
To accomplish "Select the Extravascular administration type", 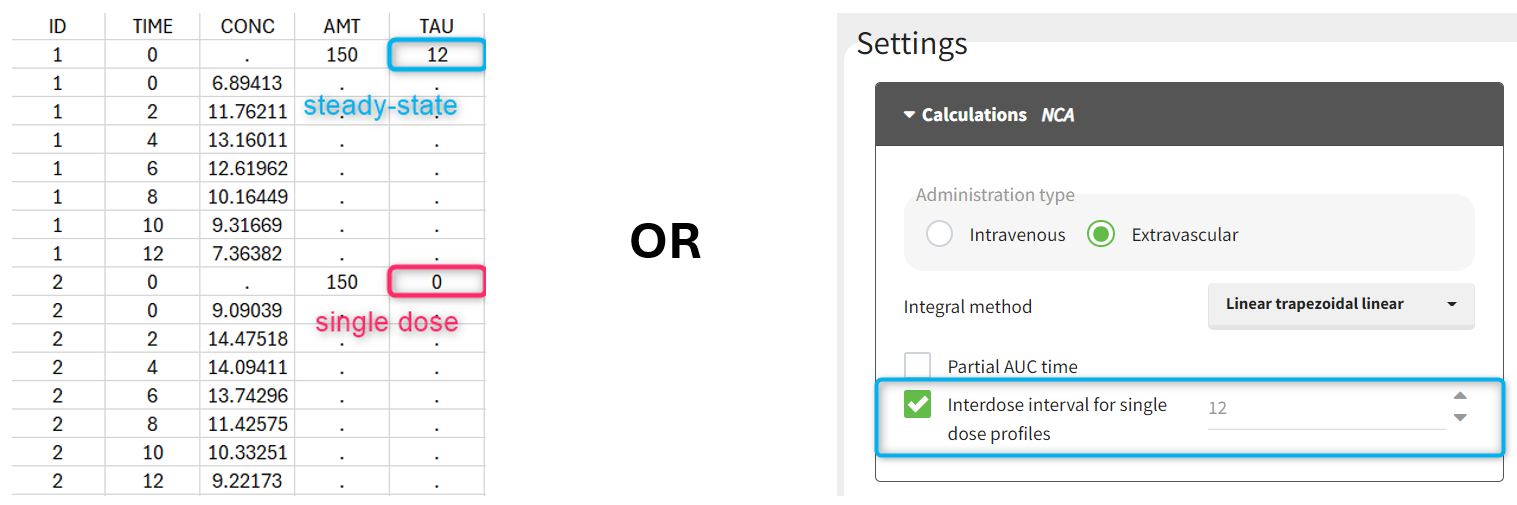I will tap(1101, 235).
